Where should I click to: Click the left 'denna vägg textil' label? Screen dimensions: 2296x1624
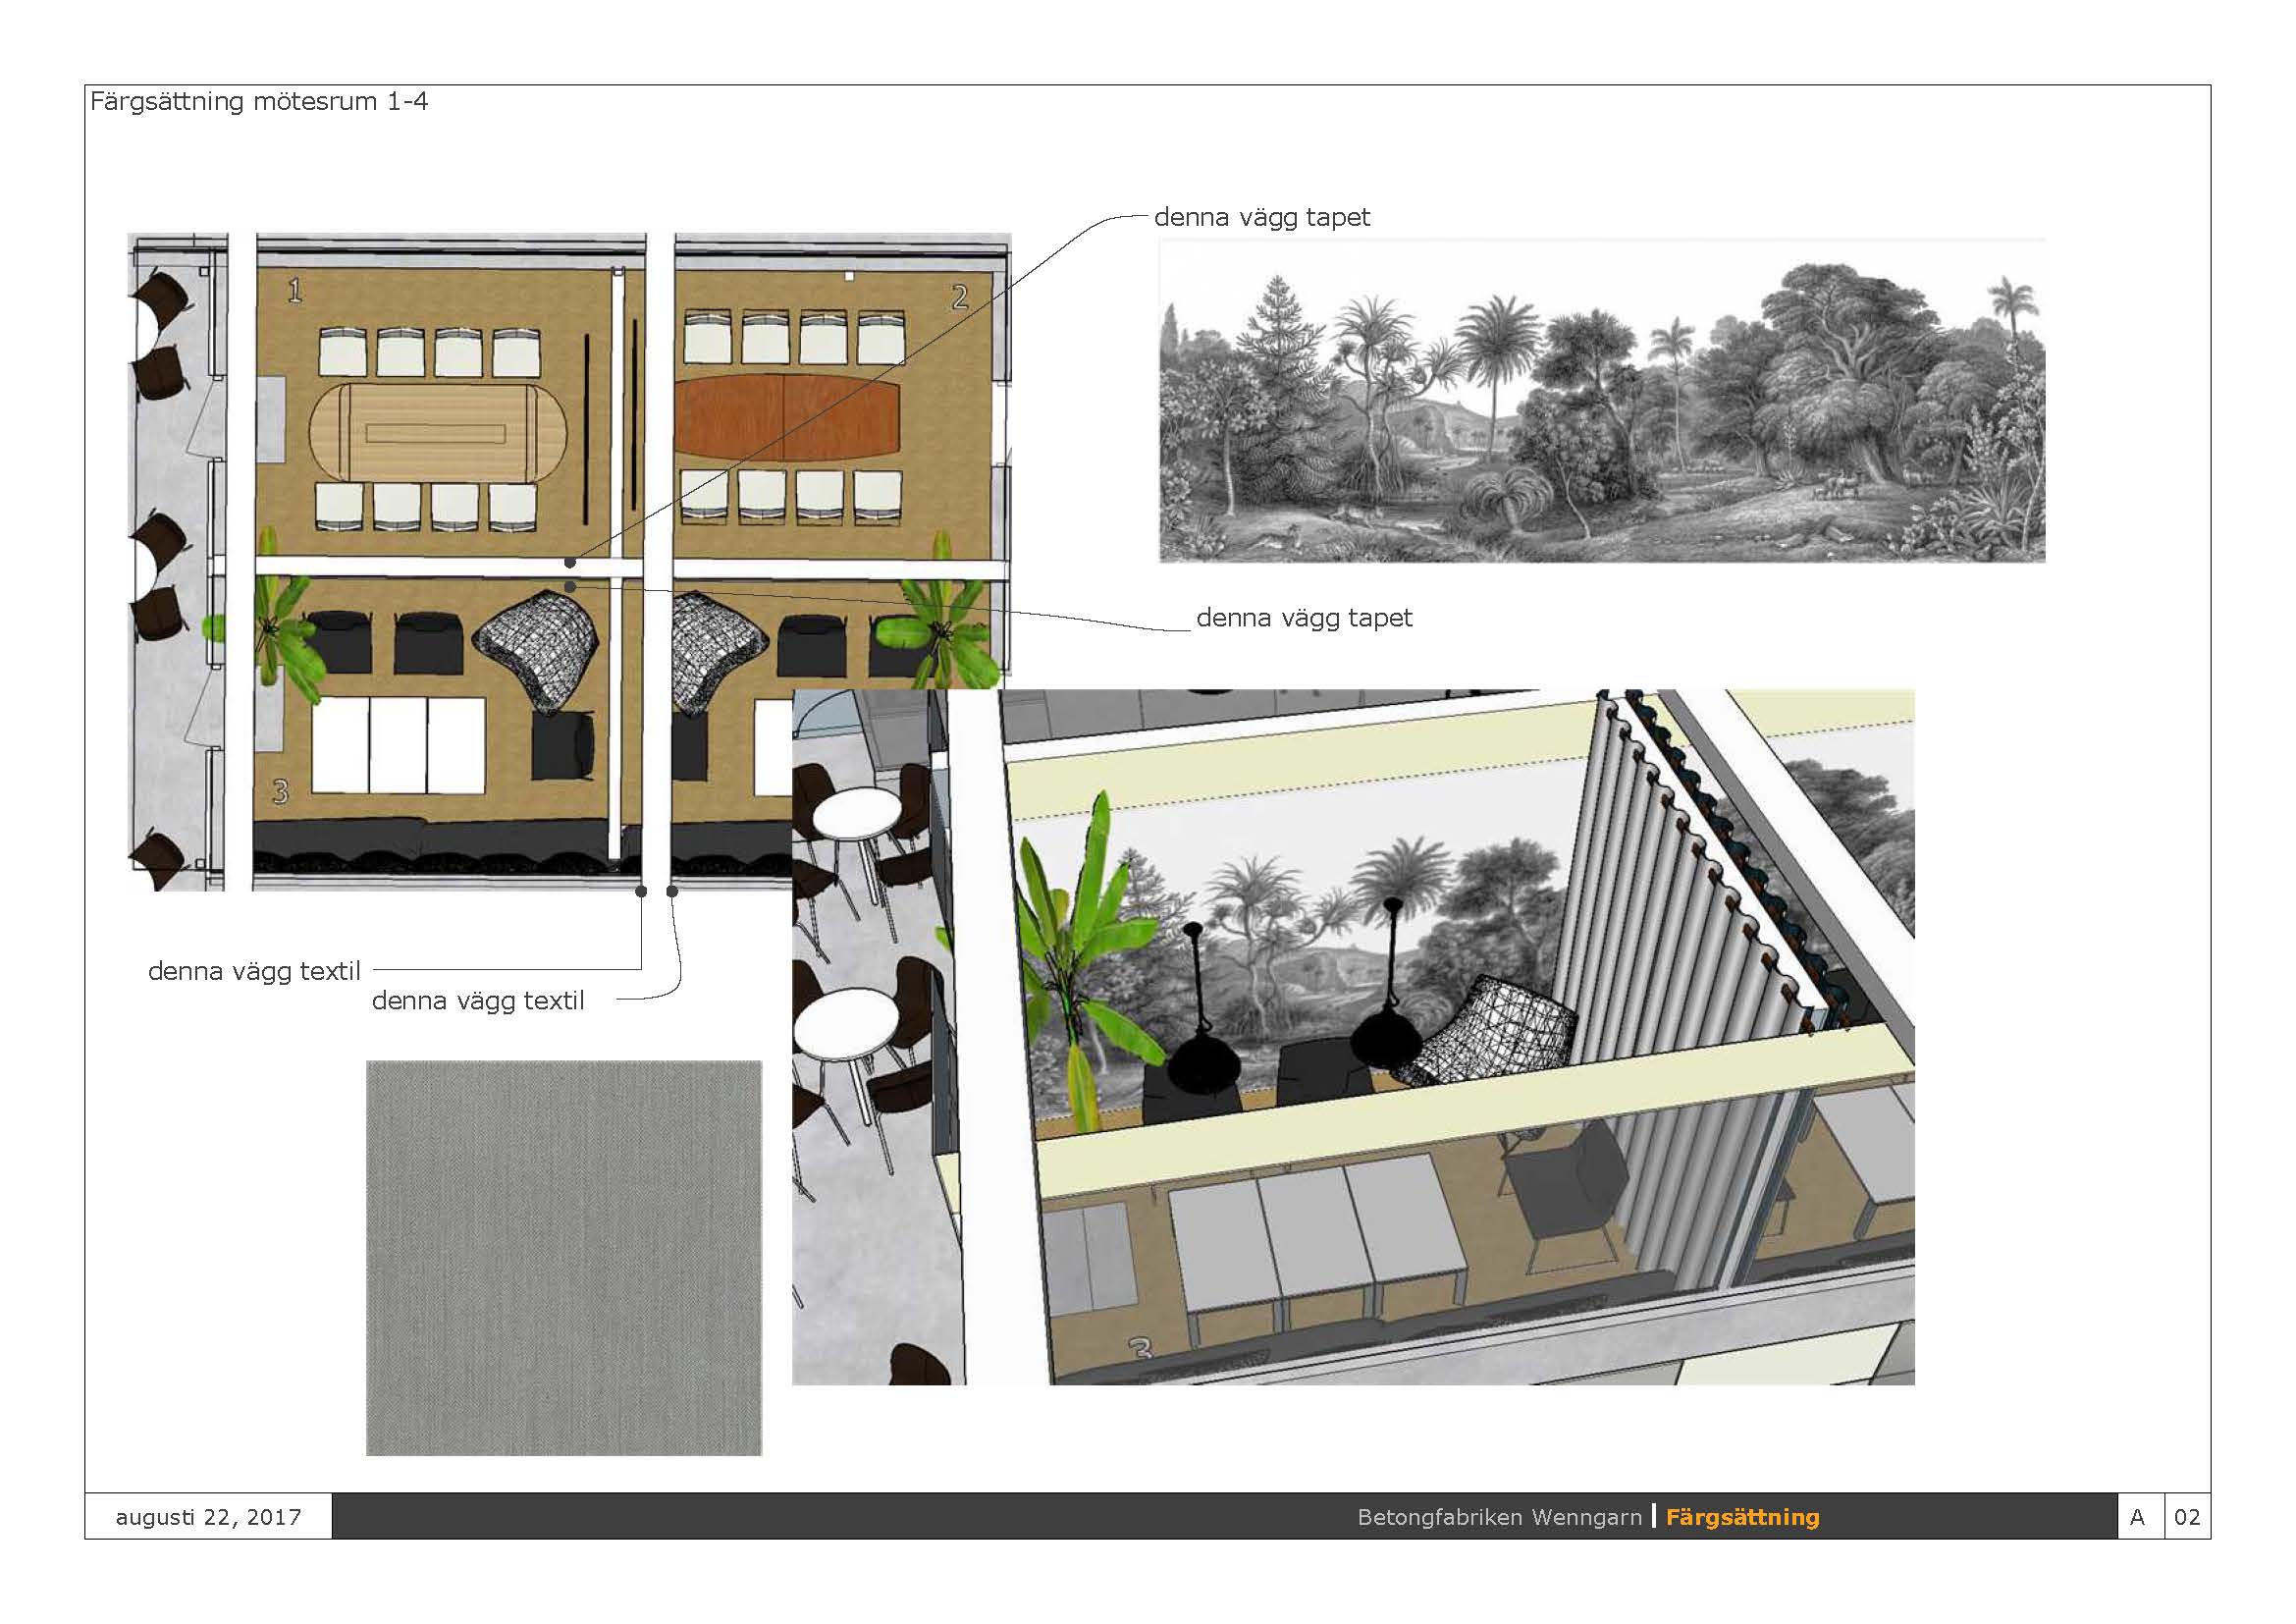(254, 971)
